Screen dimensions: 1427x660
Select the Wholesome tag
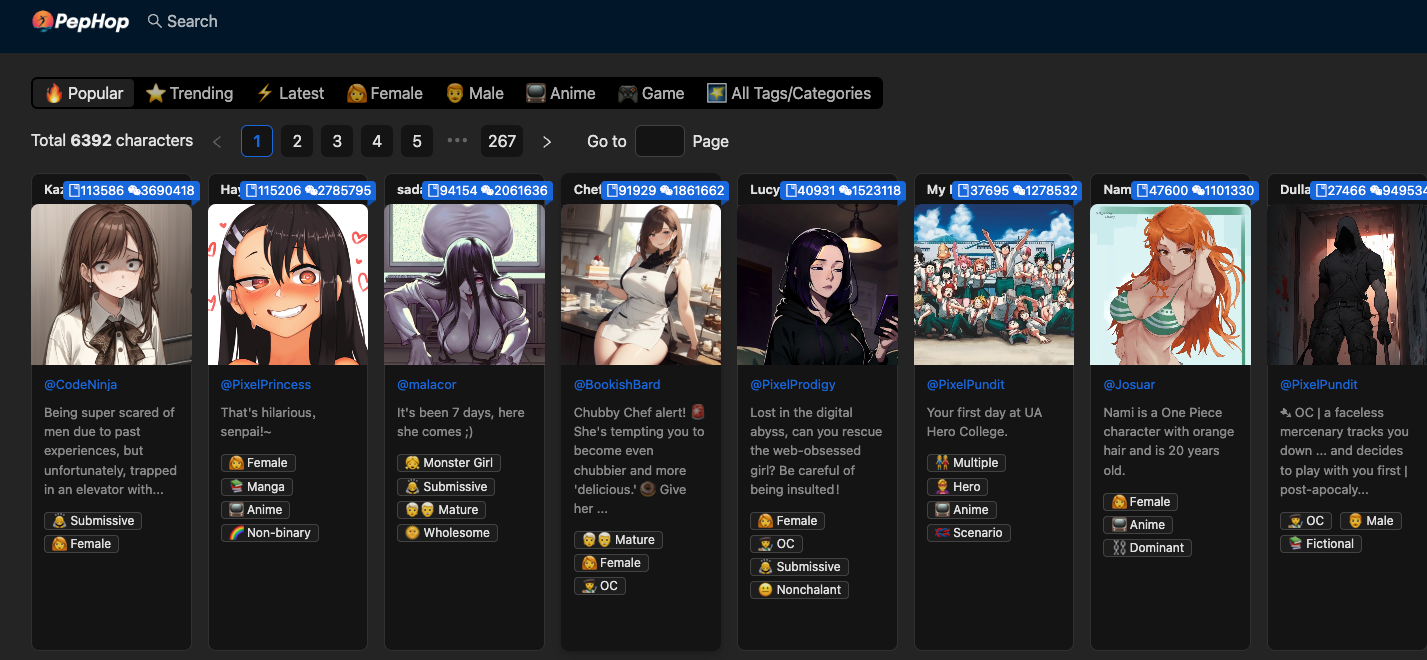pos(447,533)
